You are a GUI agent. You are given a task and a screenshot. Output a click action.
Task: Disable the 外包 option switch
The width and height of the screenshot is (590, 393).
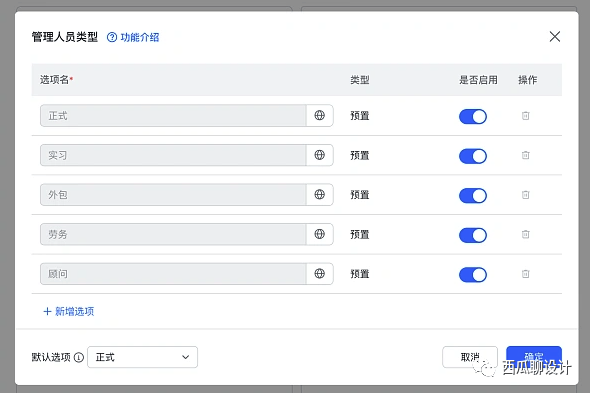473,195
